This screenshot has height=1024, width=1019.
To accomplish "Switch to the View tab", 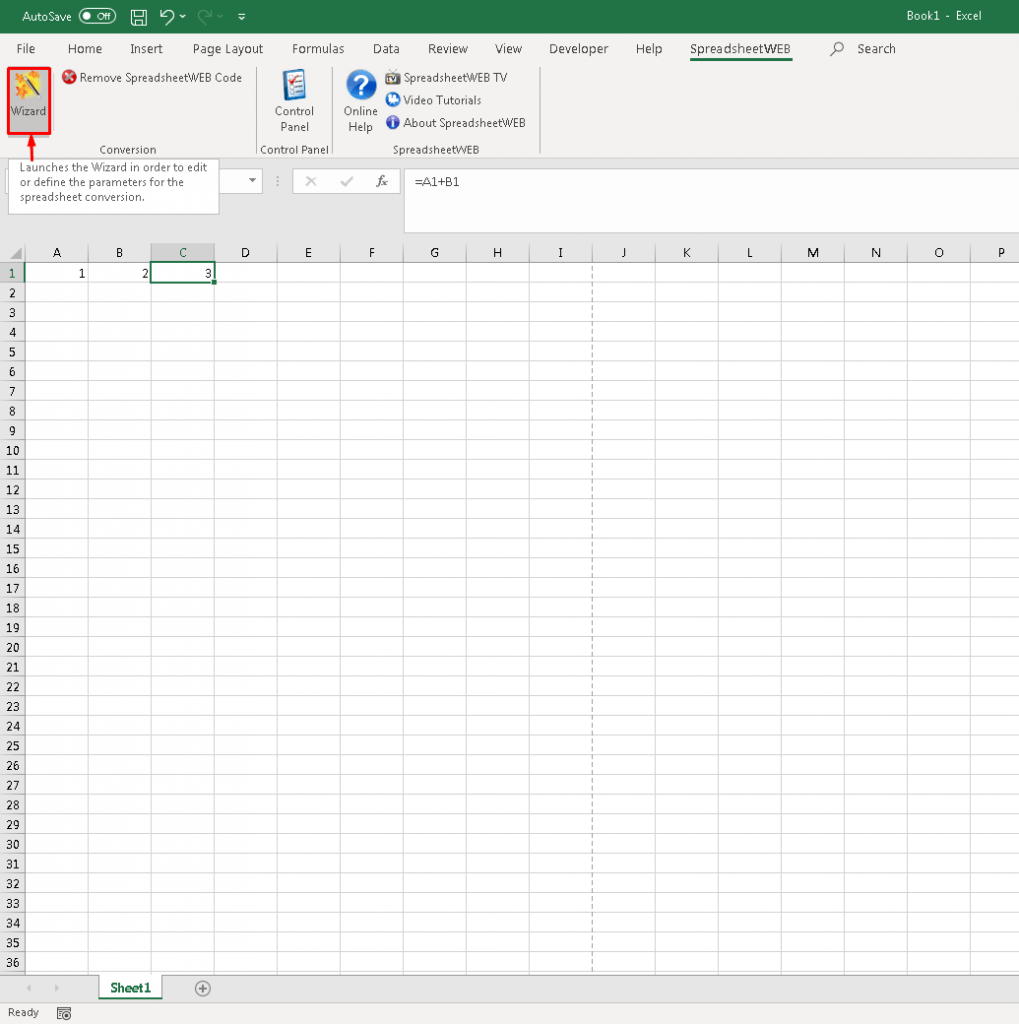I will click(508, 49).
